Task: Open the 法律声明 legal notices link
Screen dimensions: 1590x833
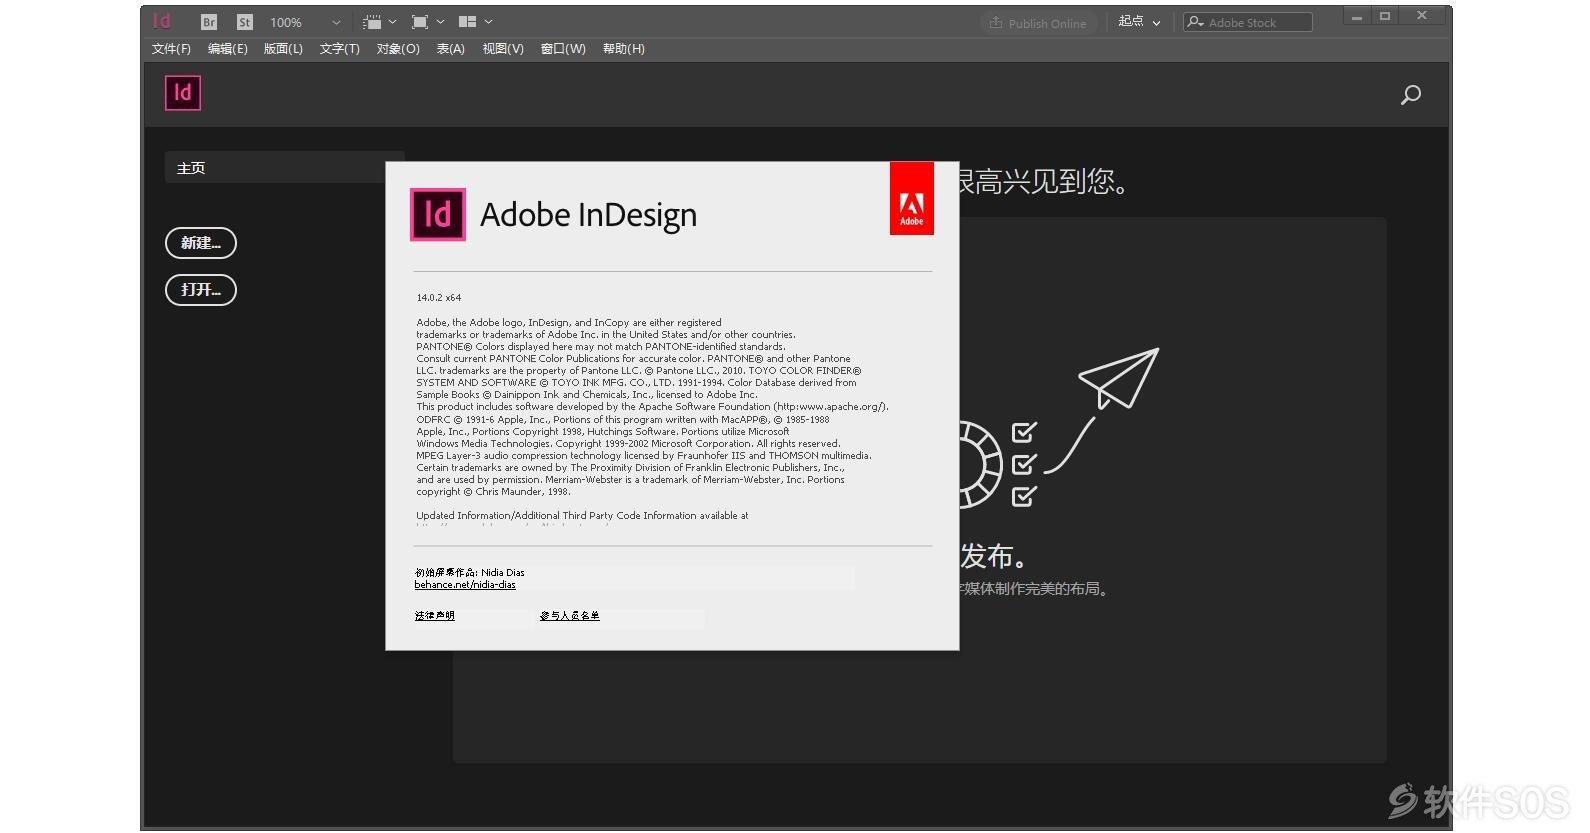Action: tap(434, 616)
